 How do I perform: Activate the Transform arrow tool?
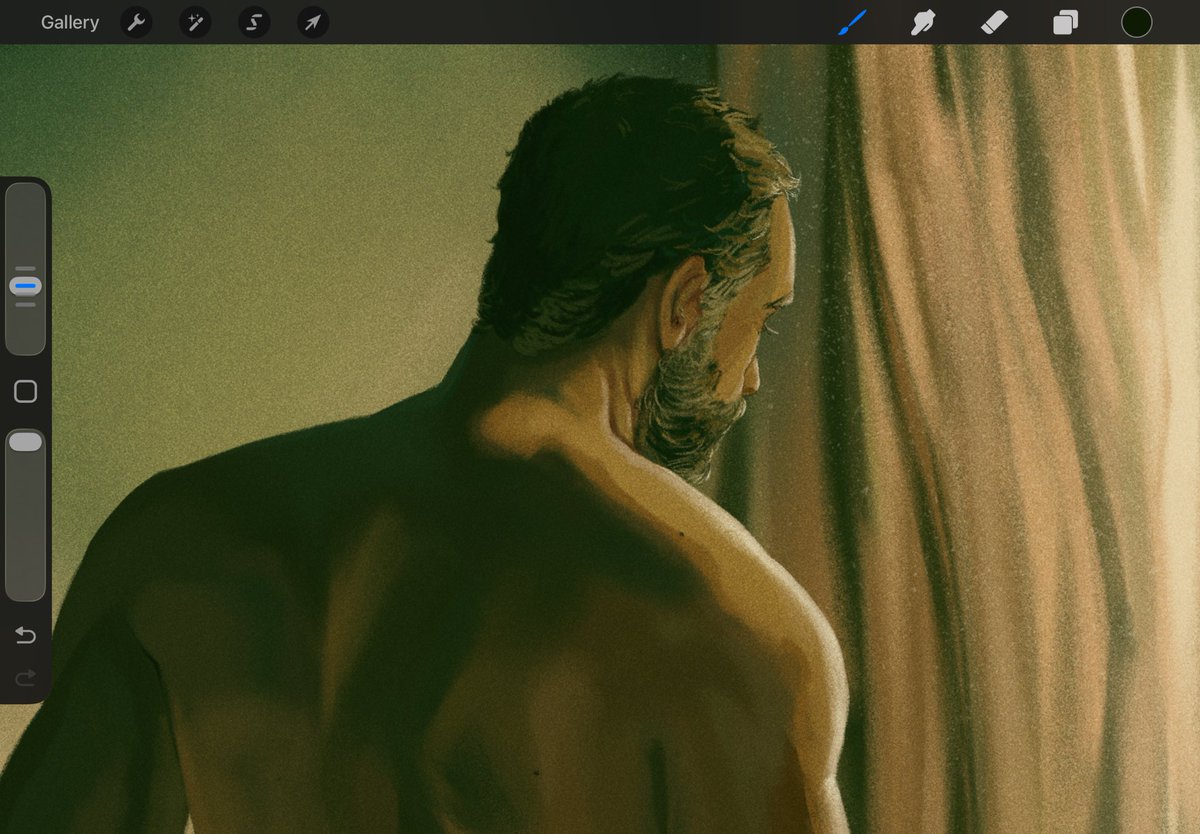[x=313, y=22]
